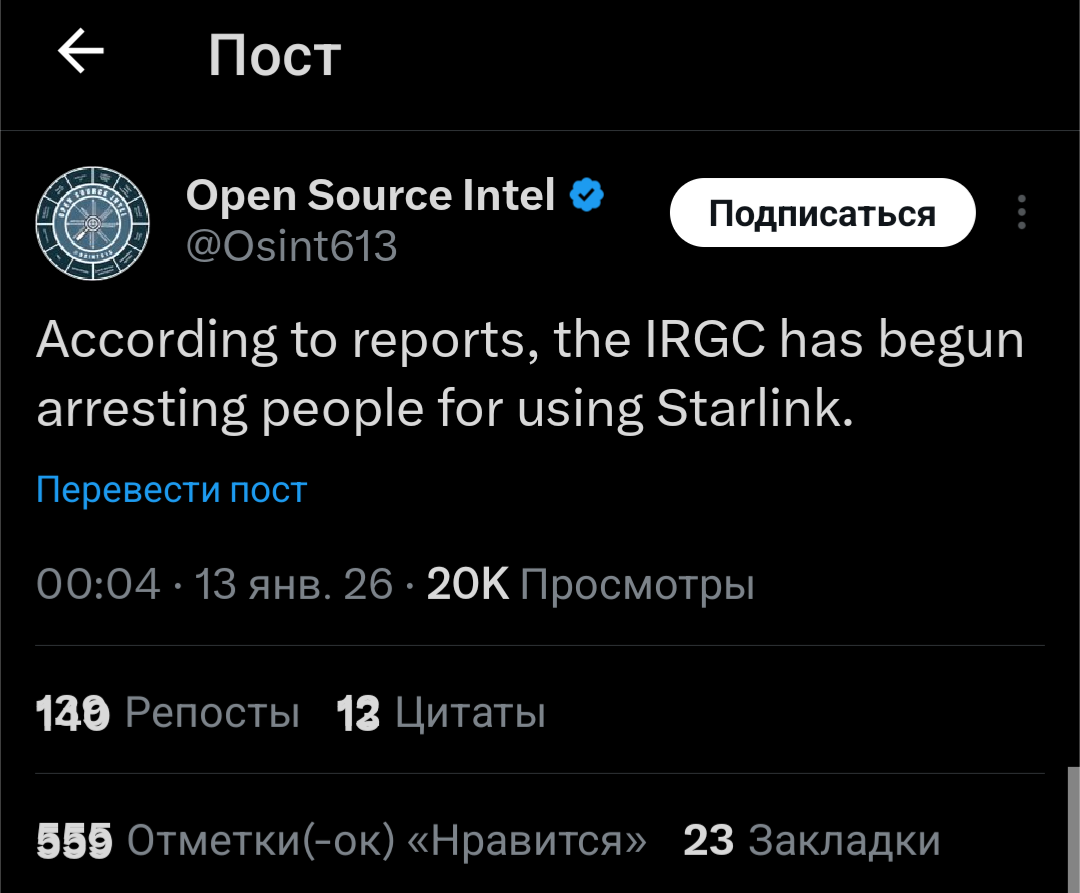
Task: Show the Отметки «Нравится» likes list
Action: point(340,840)
